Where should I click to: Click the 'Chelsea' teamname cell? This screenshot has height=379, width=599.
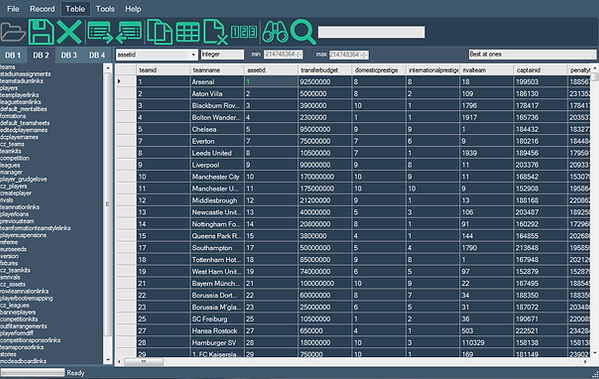coord(217,129)
